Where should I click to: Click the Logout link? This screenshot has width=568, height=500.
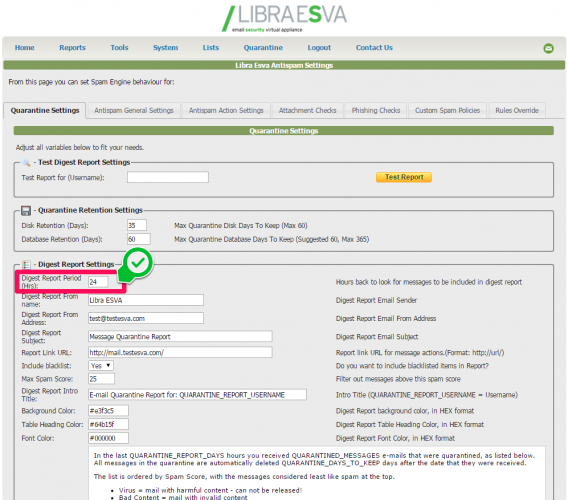319,47
